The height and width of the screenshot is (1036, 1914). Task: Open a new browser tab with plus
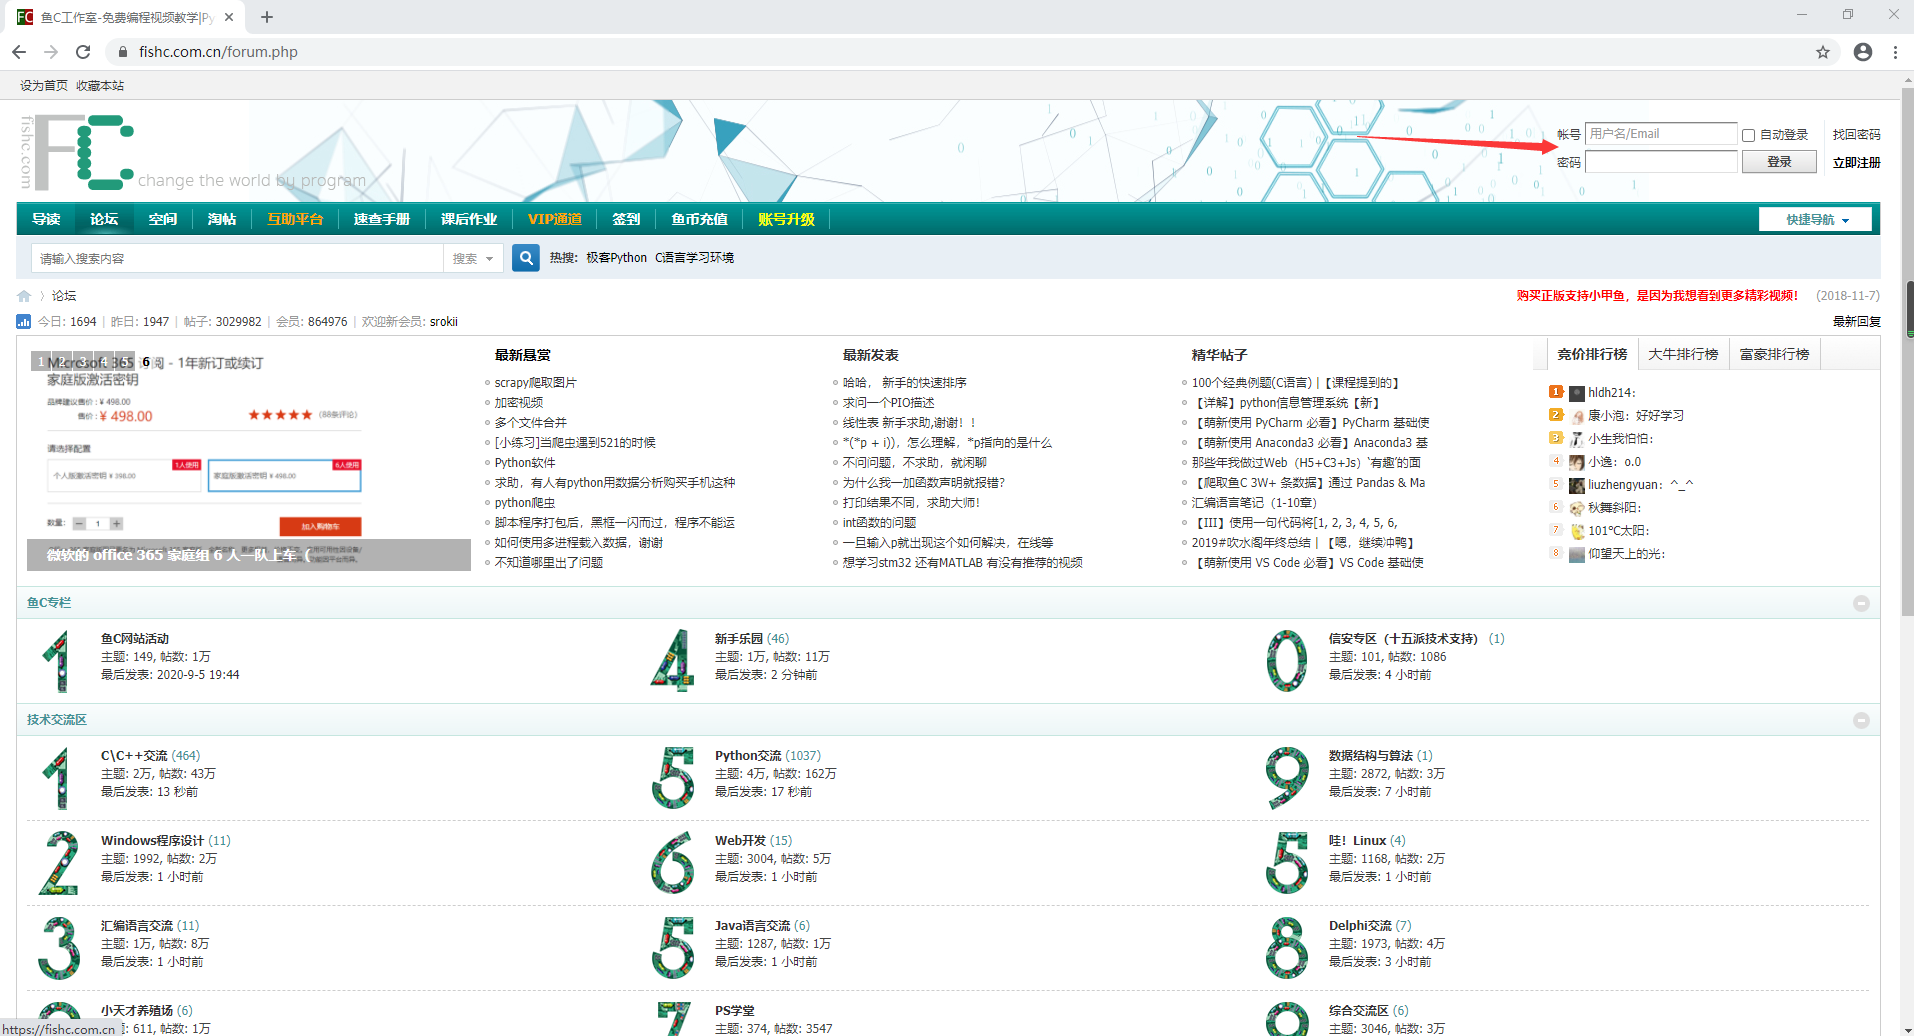pos(267,17)
